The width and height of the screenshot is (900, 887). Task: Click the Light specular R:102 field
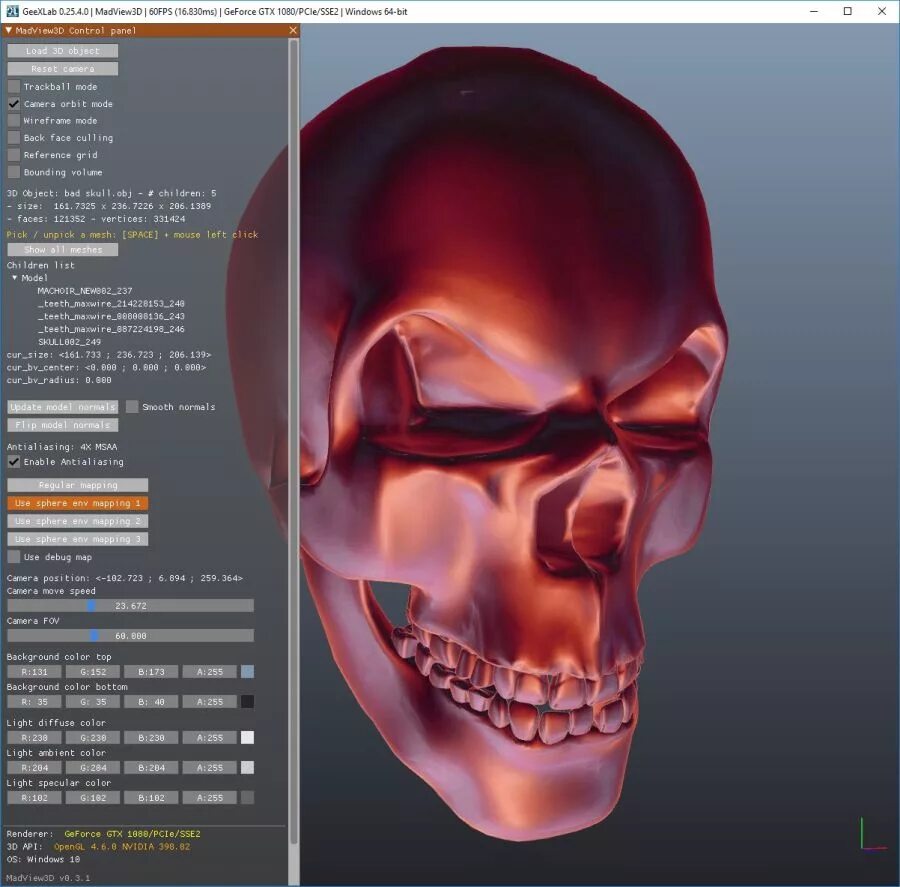pos(34,797)
